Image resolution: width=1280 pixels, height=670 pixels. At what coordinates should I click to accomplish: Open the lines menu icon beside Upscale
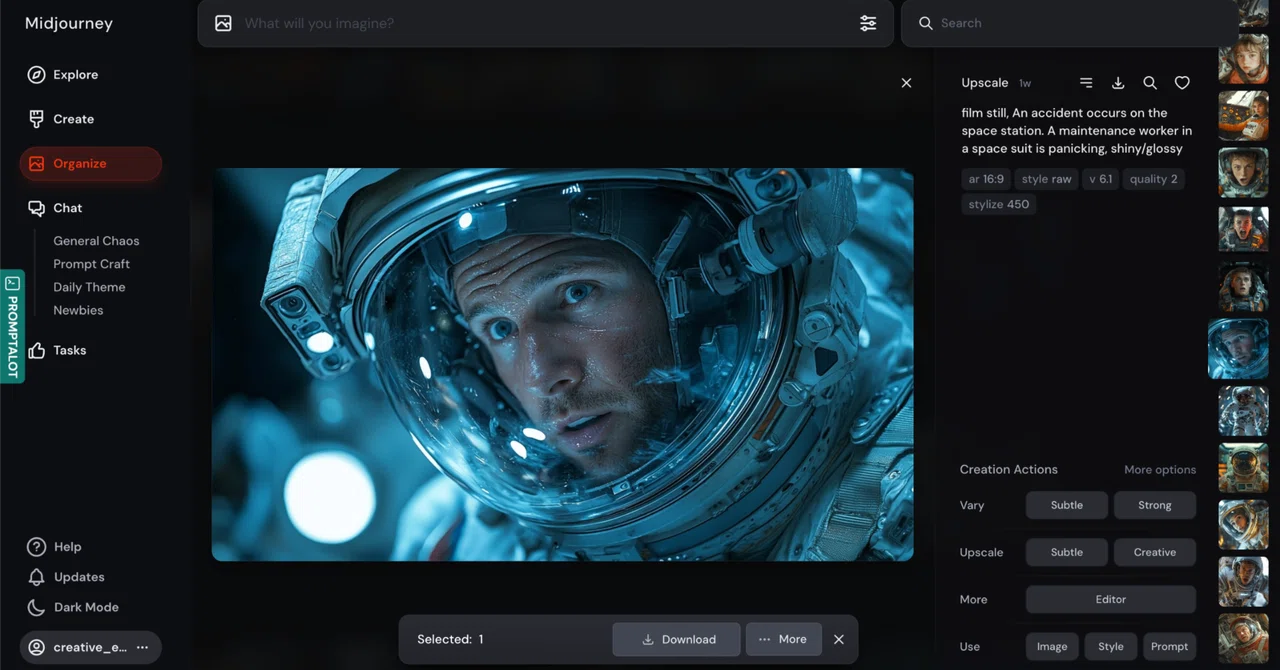(x=1086, y=83)
